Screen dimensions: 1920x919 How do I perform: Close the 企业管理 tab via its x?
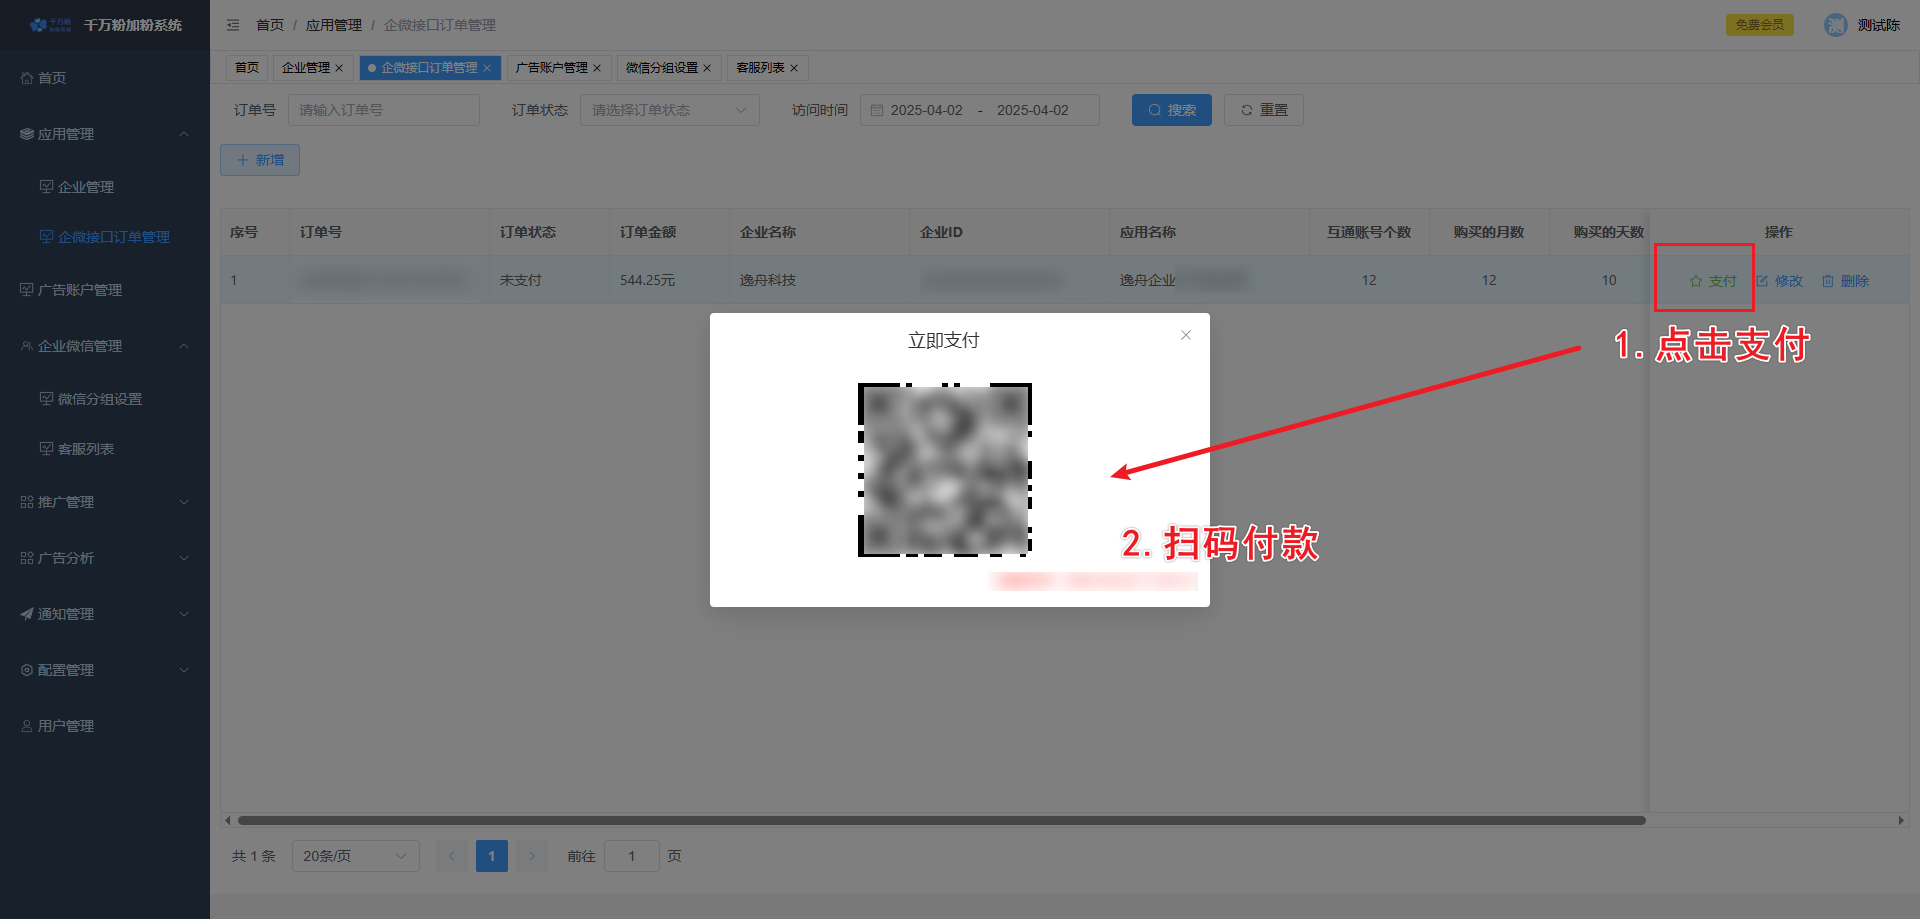click(339, 68)
